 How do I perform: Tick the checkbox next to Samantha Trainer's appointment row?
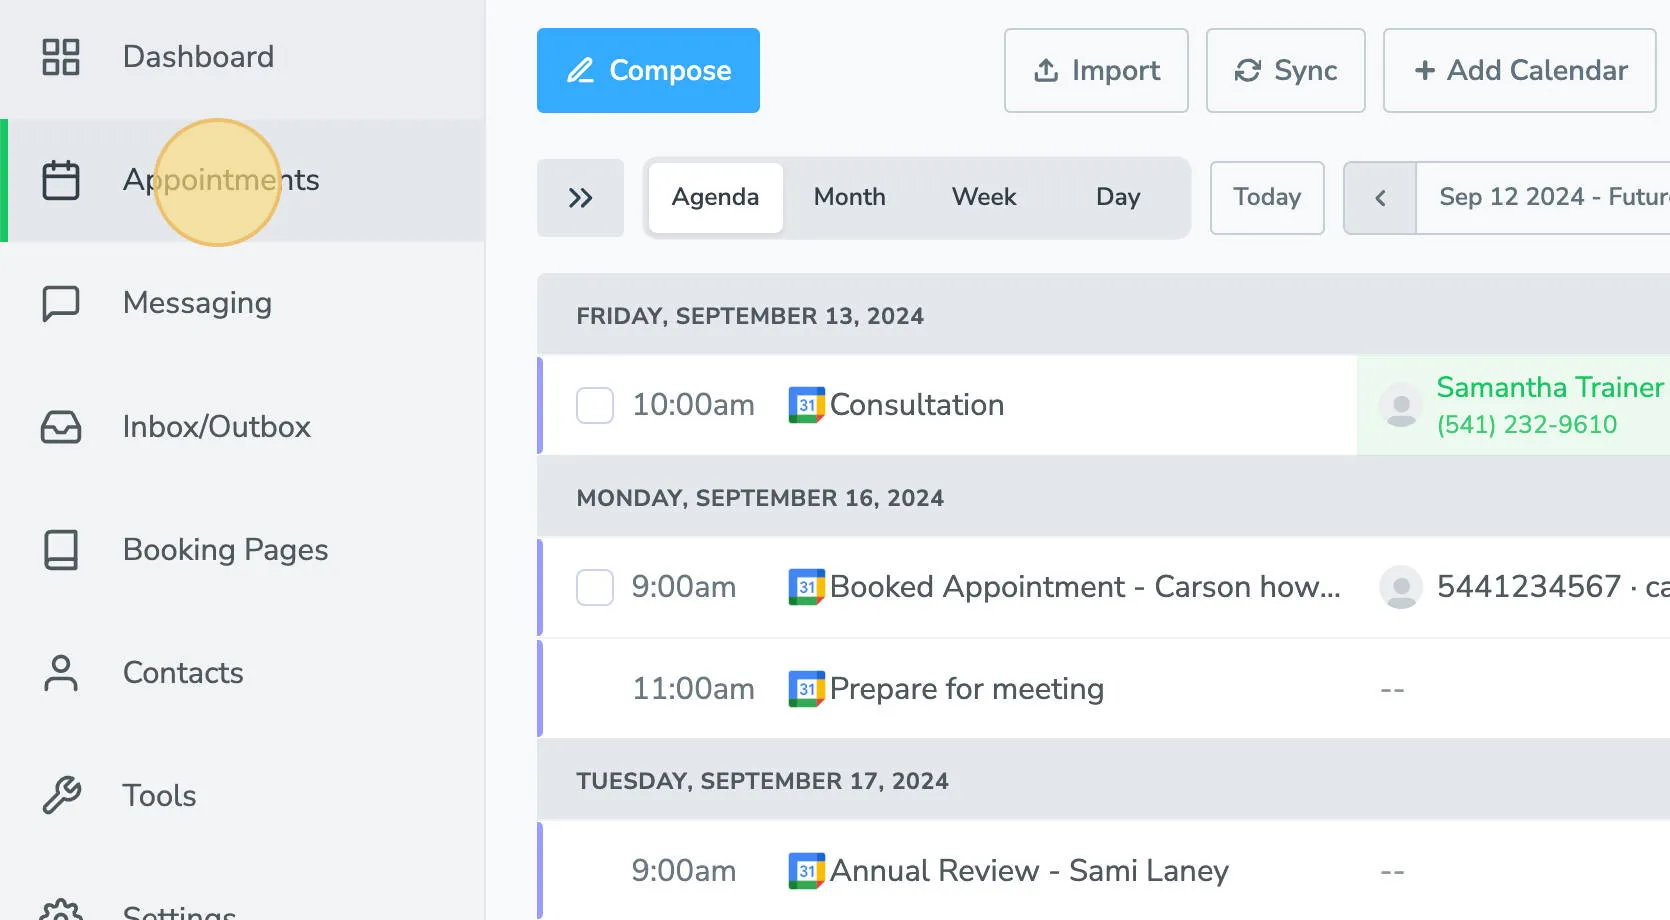click(x=594, y=405)
